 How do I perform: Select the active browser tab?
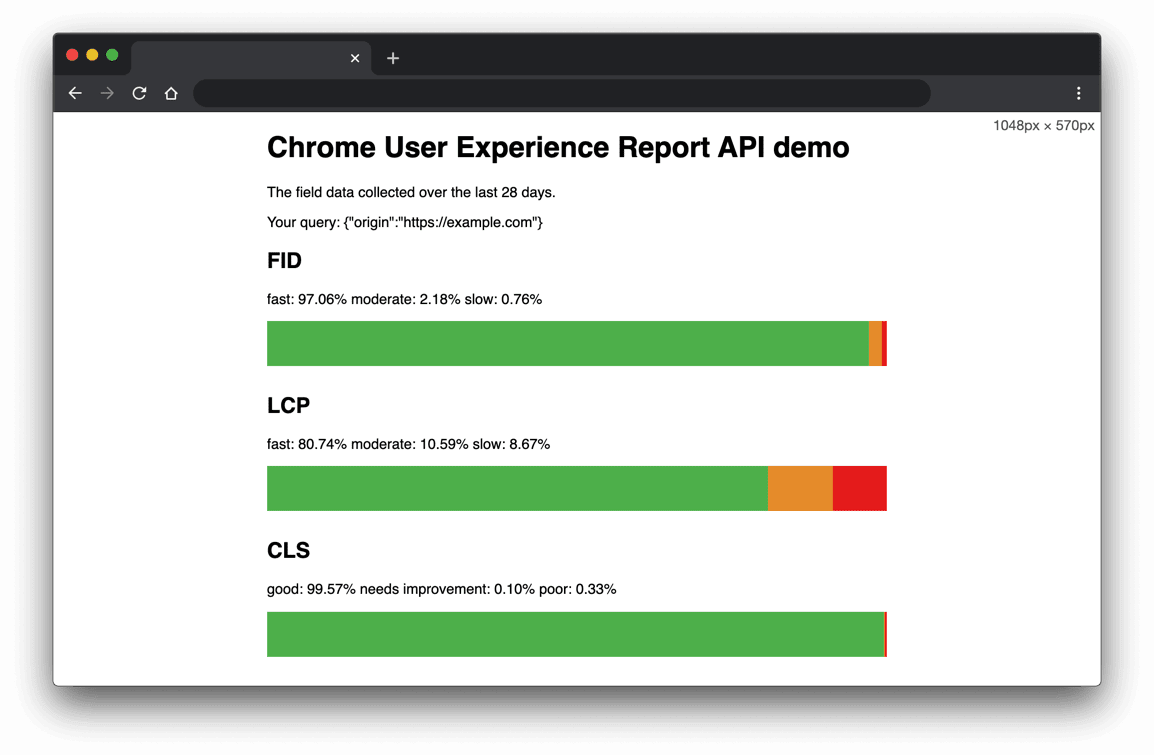coord(240,58)
